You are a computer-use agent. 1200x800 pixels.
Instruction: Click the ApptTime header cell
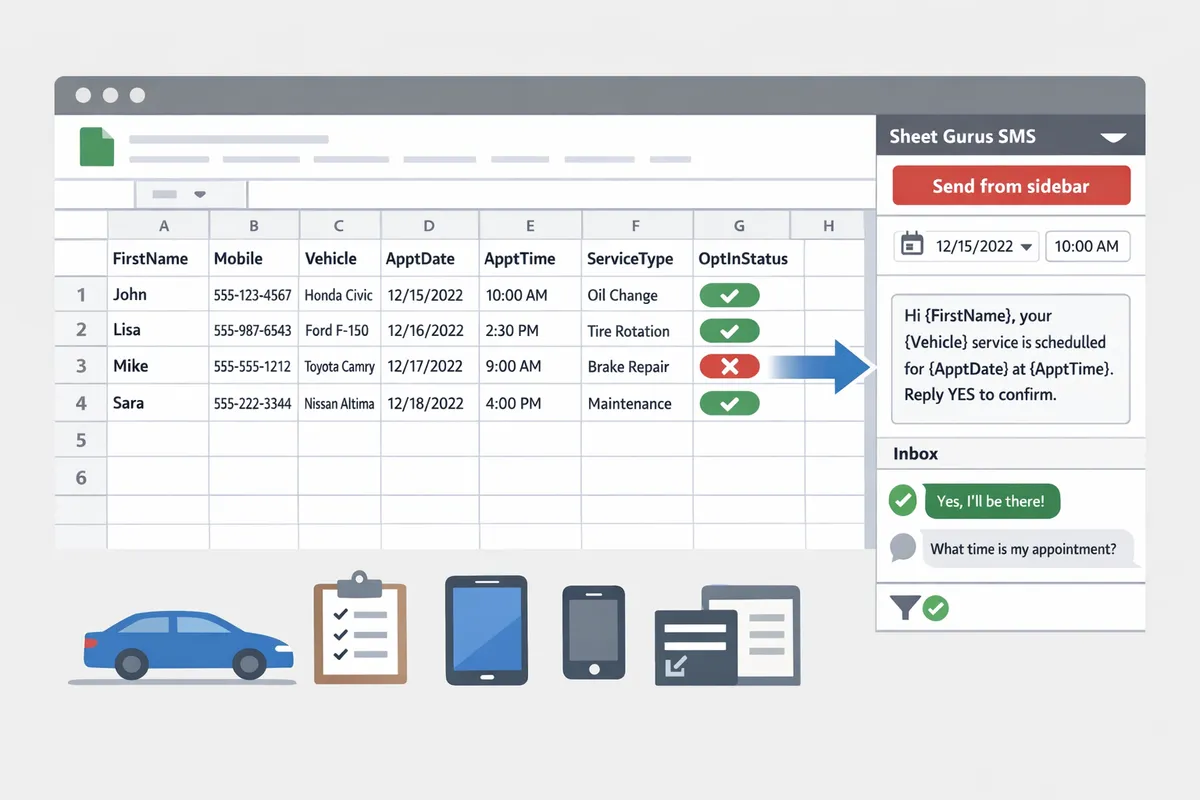[530, 258]
